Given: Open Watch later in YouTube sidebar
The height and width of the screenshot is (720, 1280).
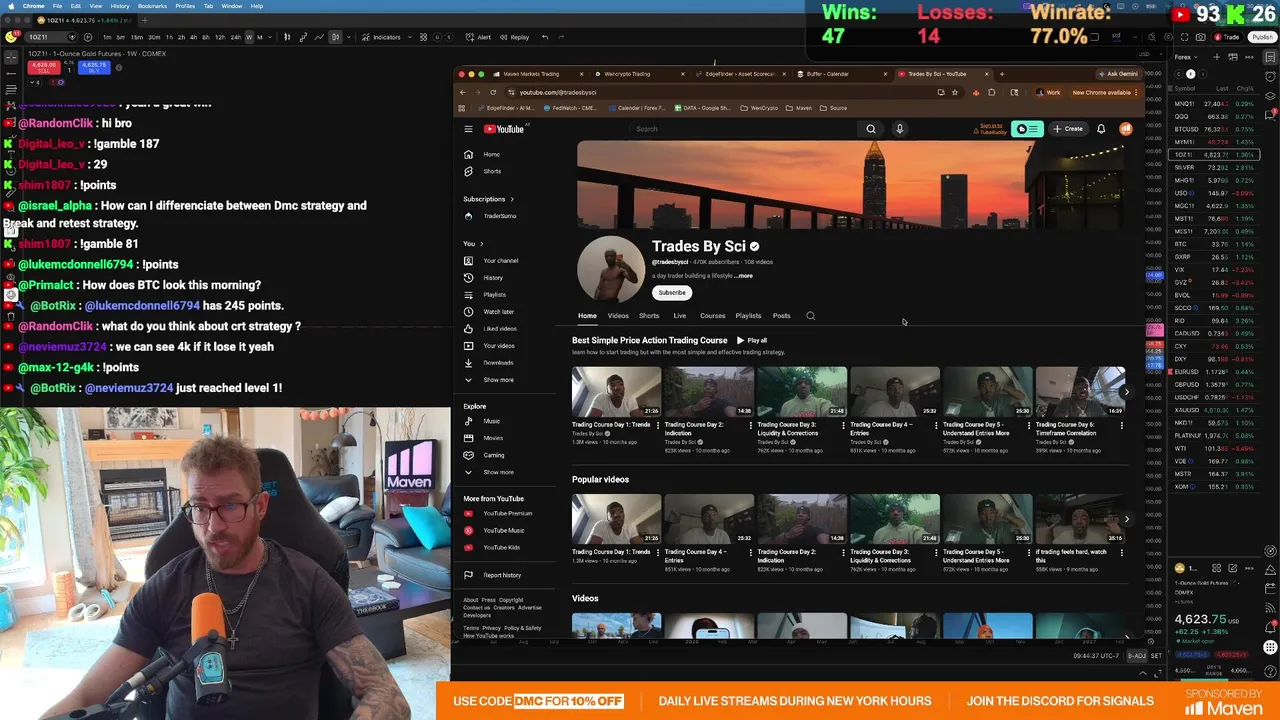Looking at the screenshot, I should coord(500,312).
